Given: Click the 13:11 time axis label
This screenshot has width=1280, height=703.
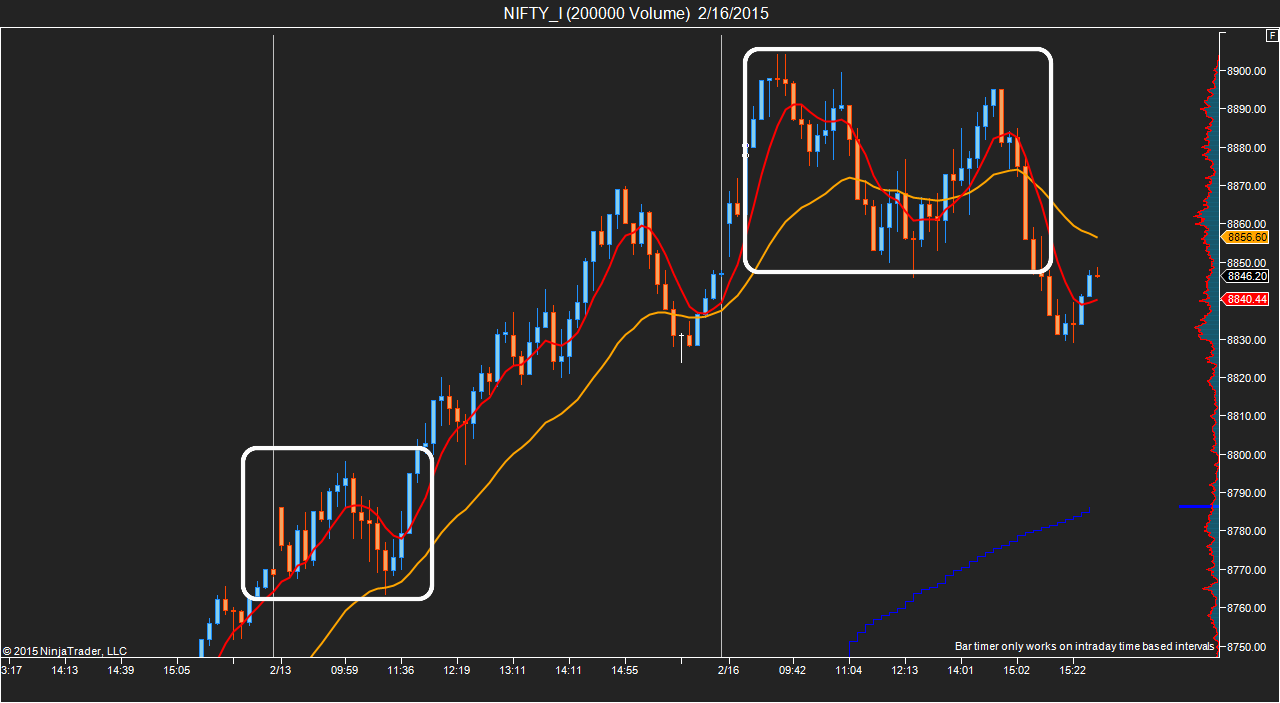Looking at the screenshot, I should (513, 670).
